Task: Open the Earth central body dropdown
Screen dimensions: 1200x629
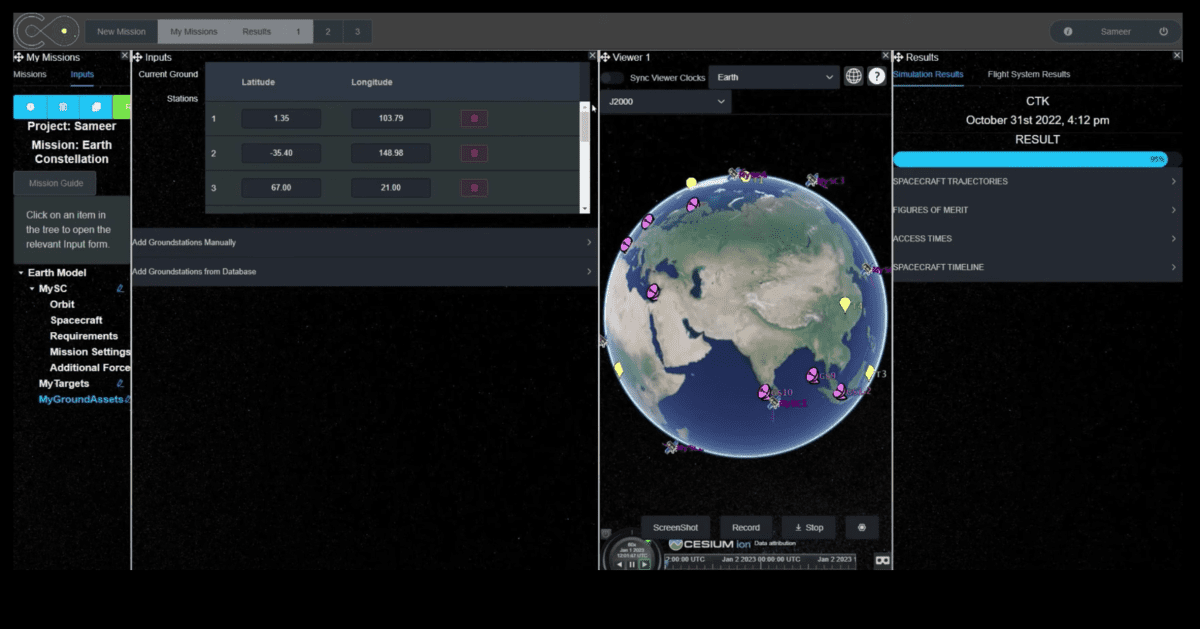Action: coord(773,77)
